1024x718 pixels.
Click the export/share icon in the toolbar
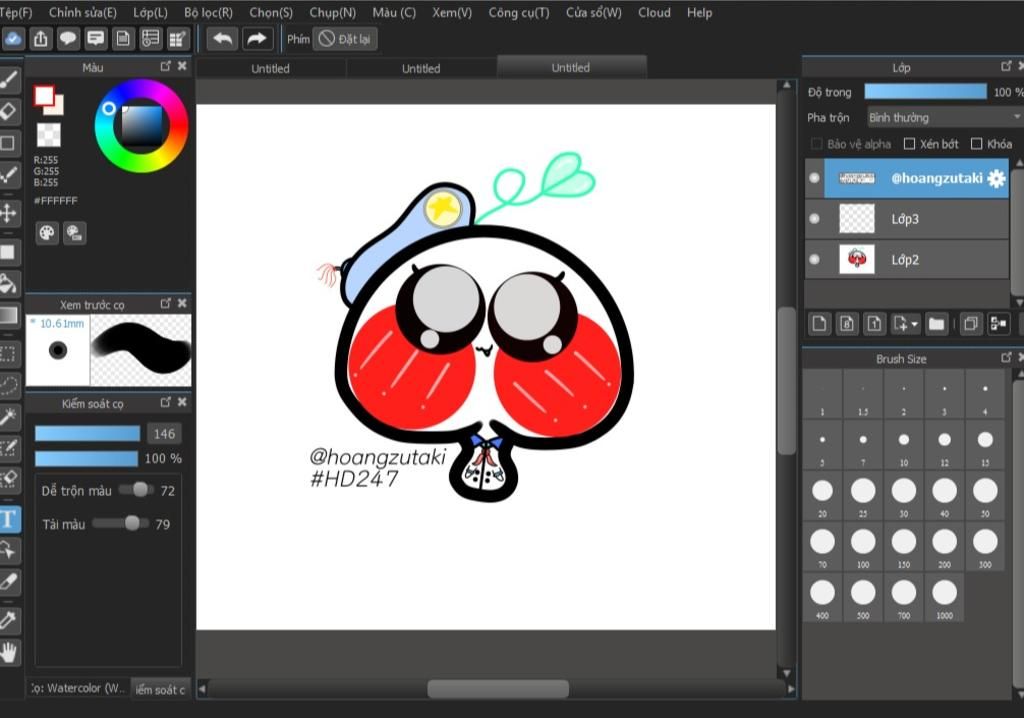pyautogui.click(x=40, y=39)
